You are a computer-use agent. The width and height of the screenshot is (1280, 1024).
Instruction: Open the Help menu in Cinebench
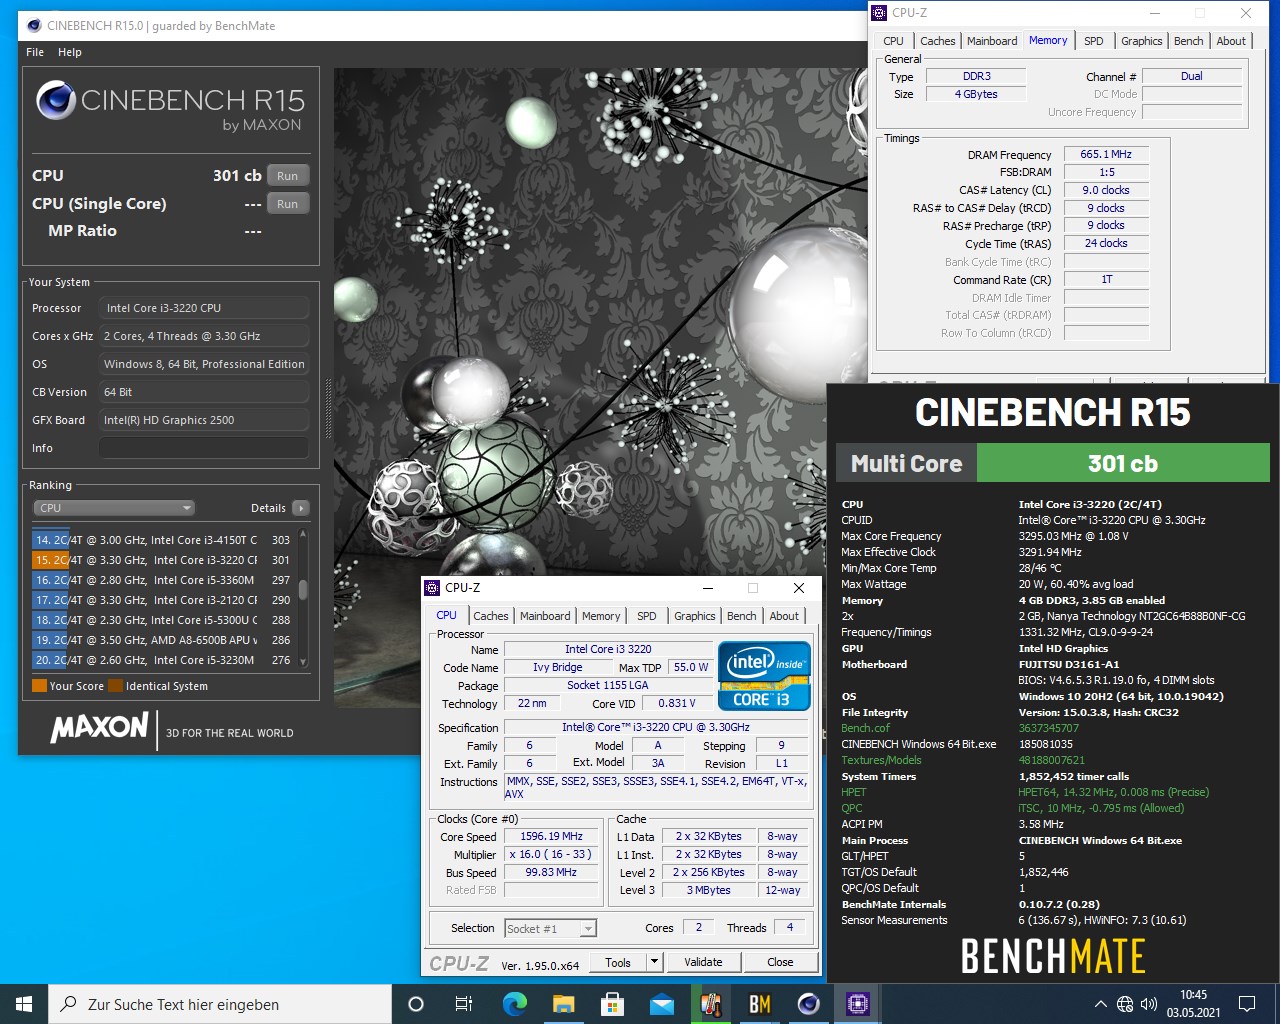click(x=70, y=52)
